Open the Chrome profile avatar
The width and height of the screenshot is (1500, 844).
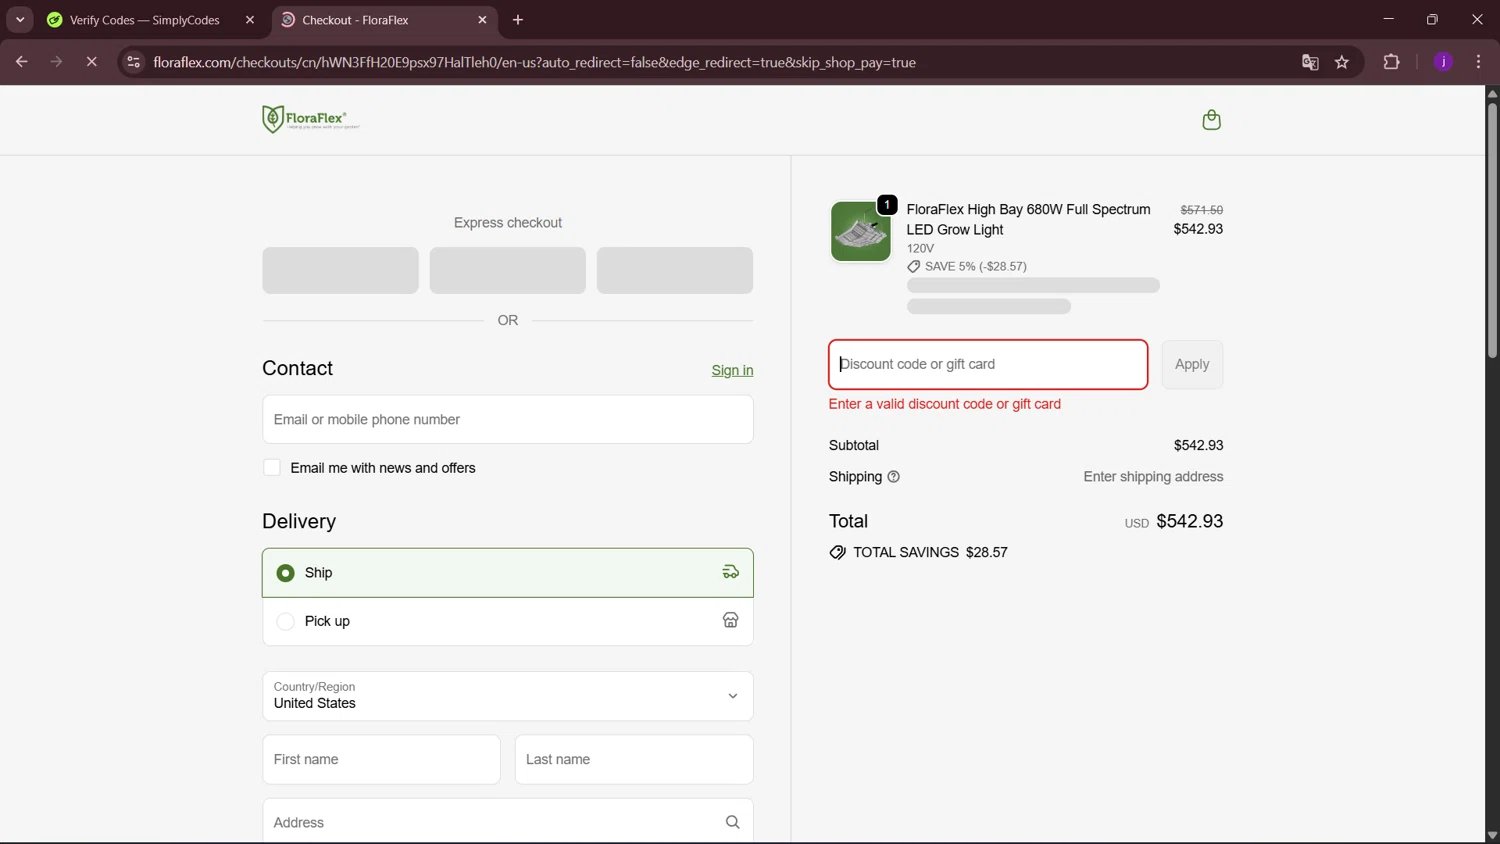(x=1443, y=62)
